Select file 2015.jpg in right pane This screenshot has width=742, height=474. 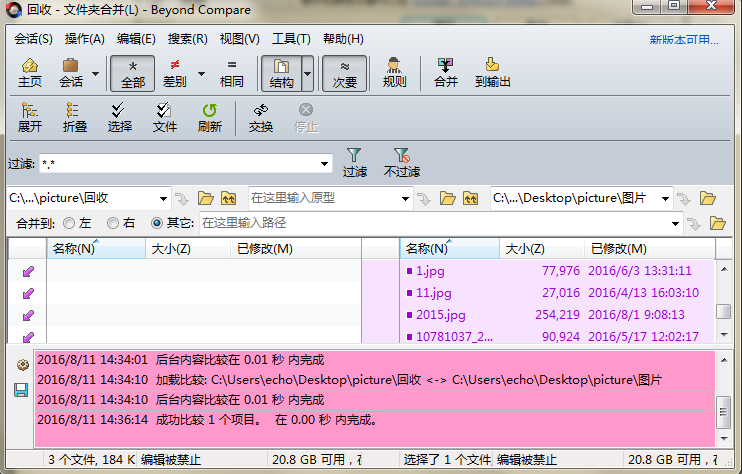point(557,315)
